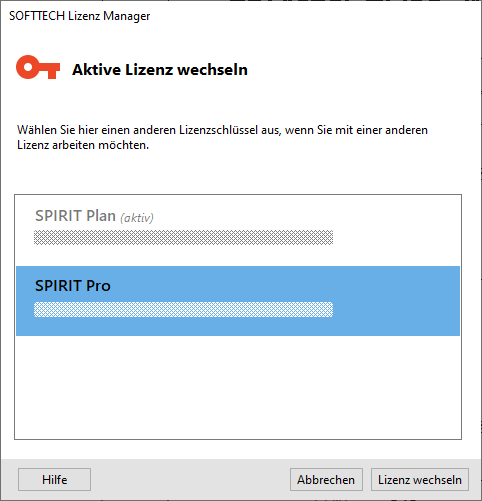
Task: Click the text line Lizenz arbeiten möchten
Action: [x=83, y=145]
